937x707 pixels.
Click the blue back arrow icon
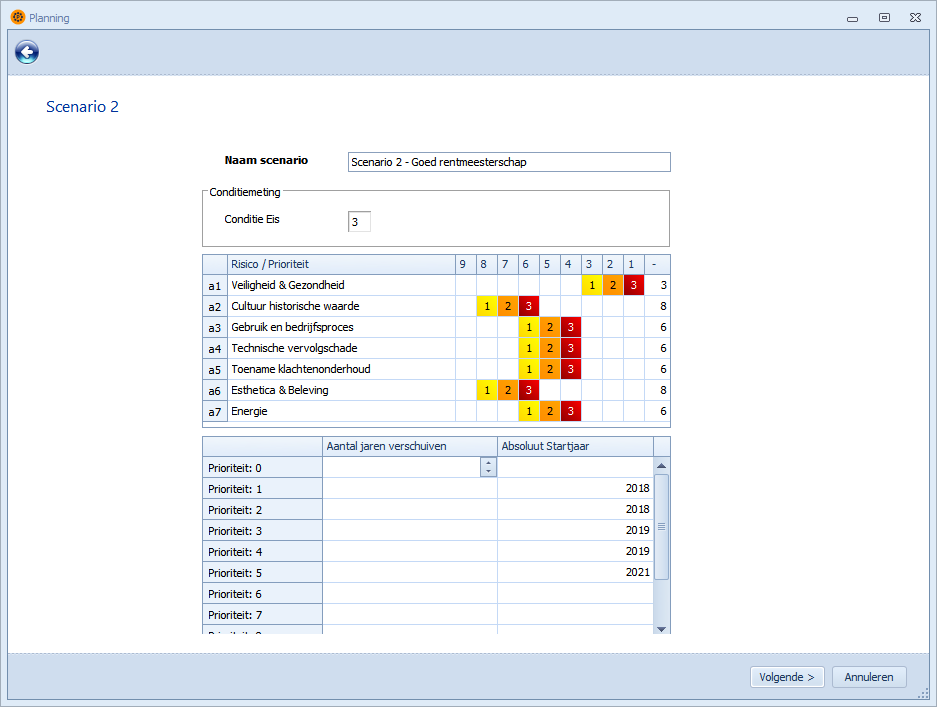pyautogui.click(x=27, y=53)
